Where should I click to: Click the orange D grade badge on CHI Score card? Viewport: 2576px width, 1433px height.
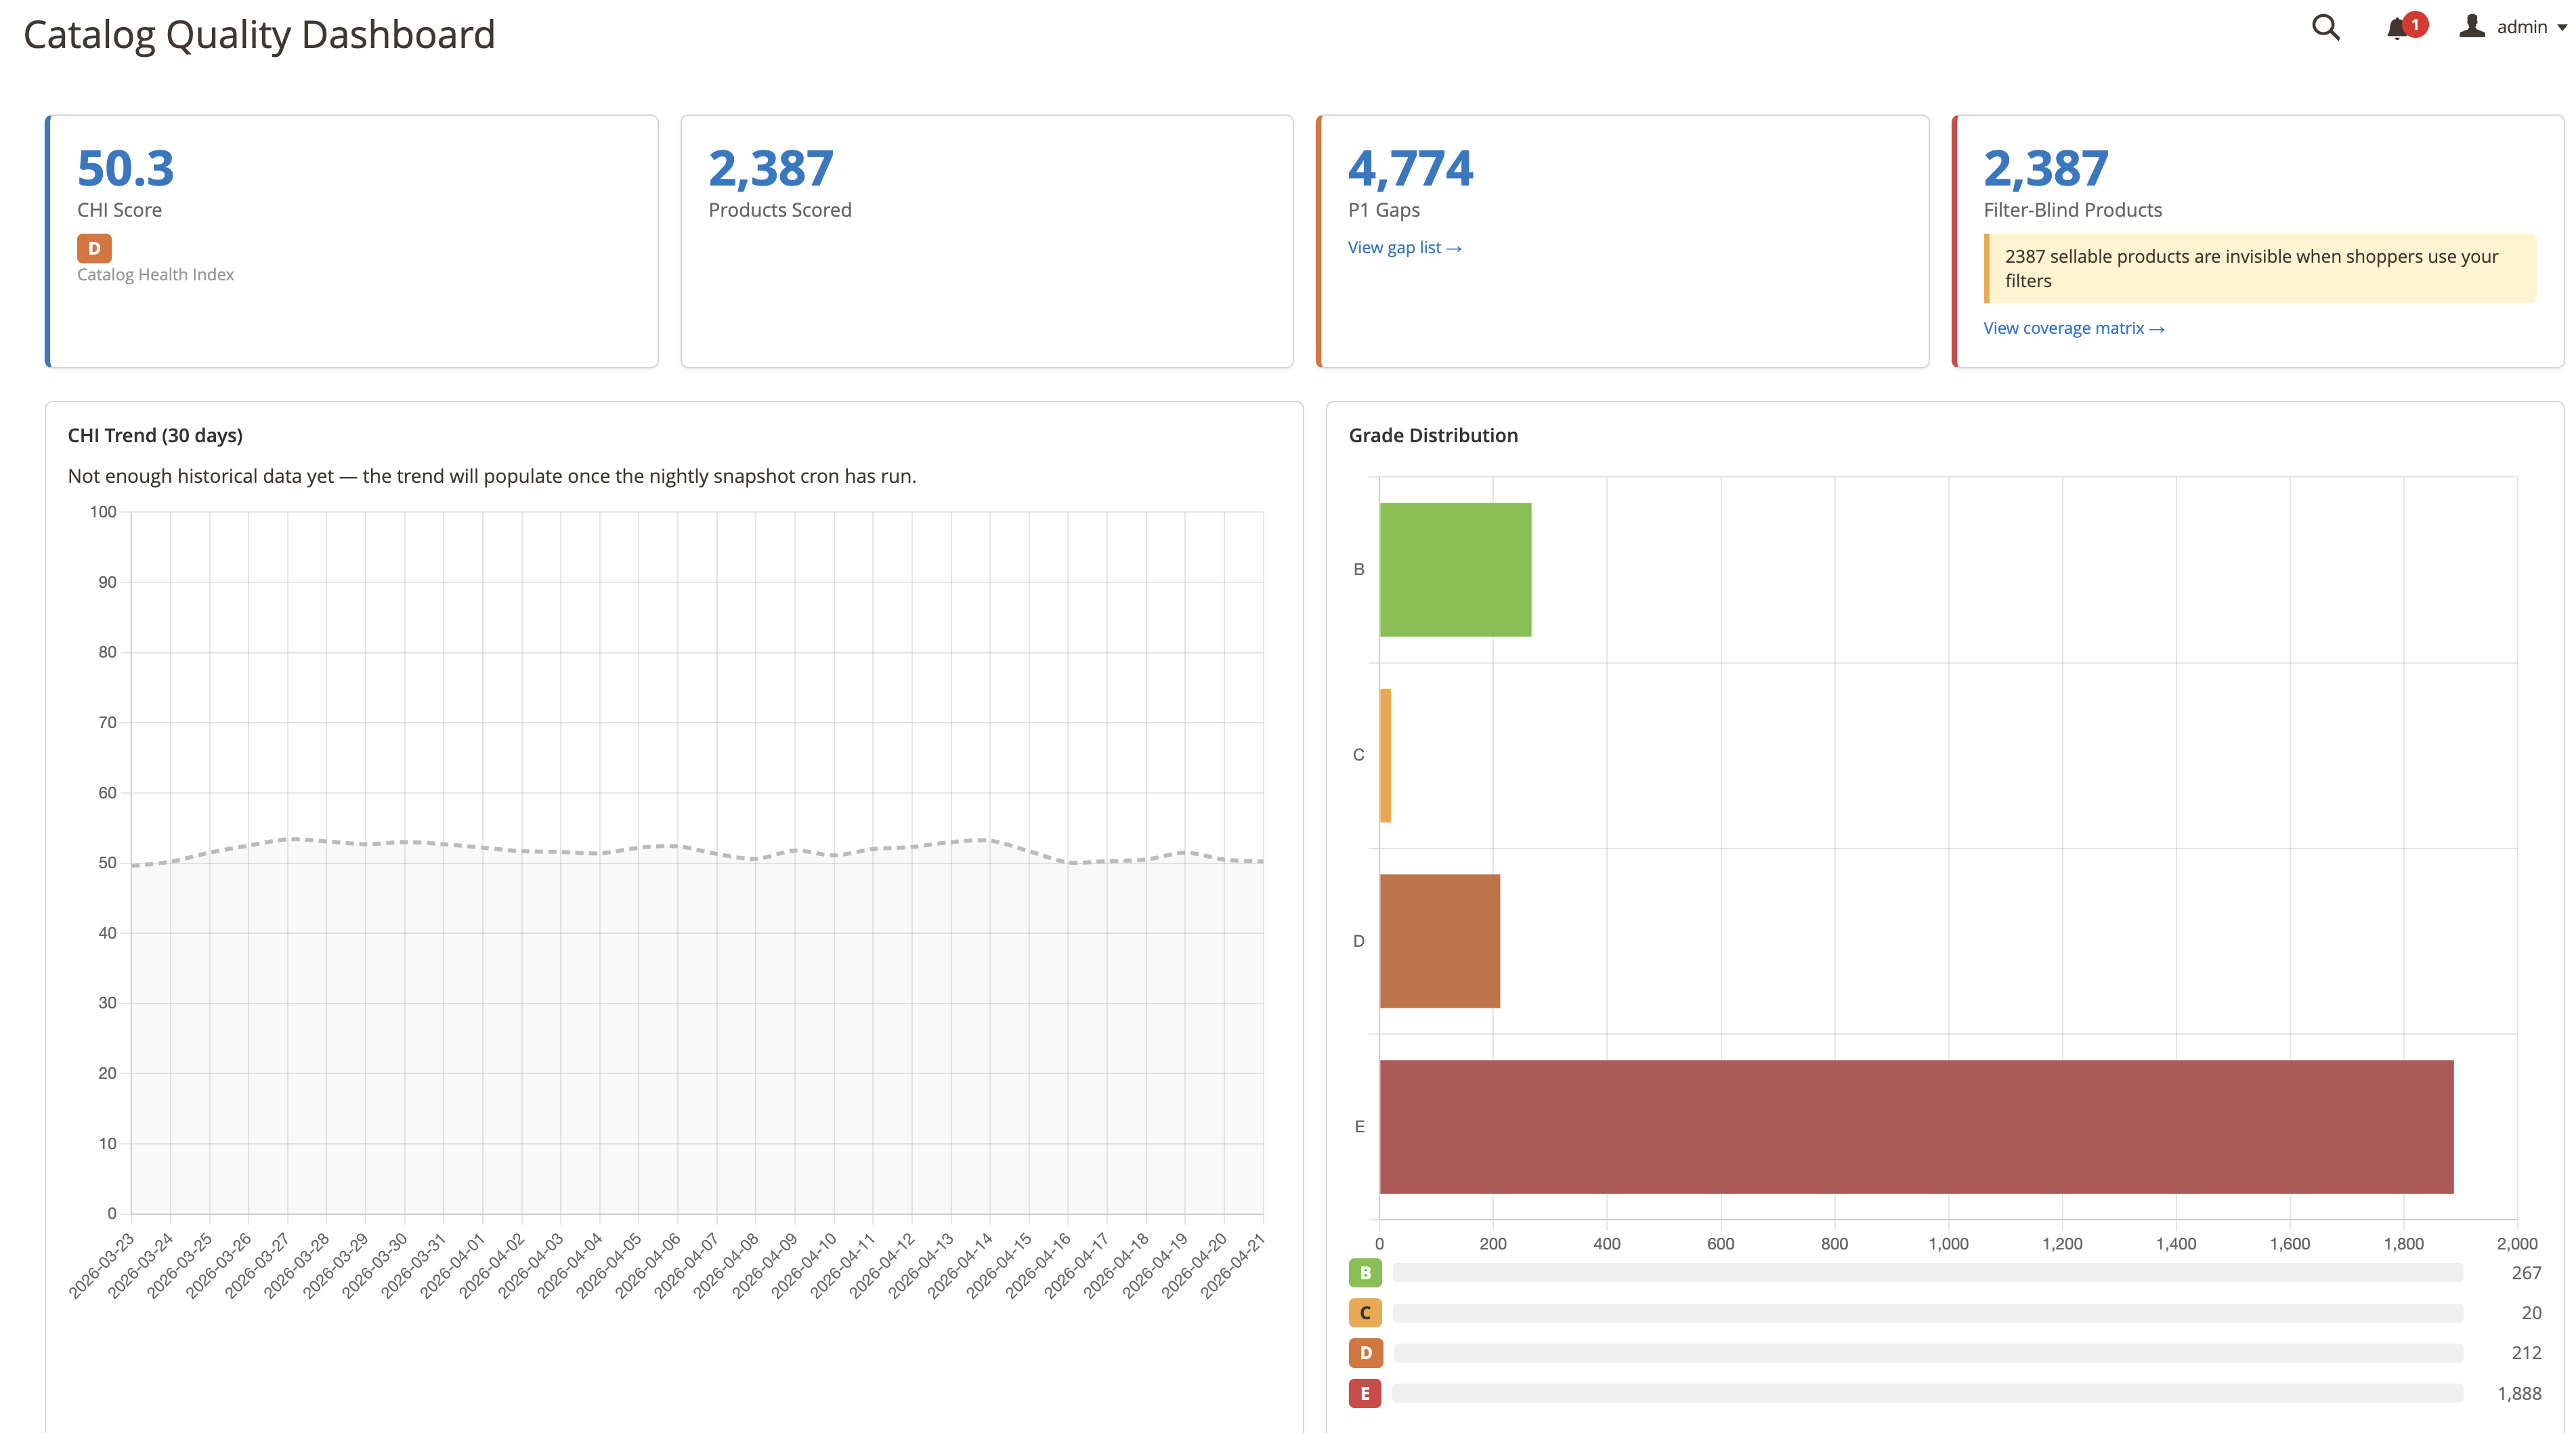94,248
